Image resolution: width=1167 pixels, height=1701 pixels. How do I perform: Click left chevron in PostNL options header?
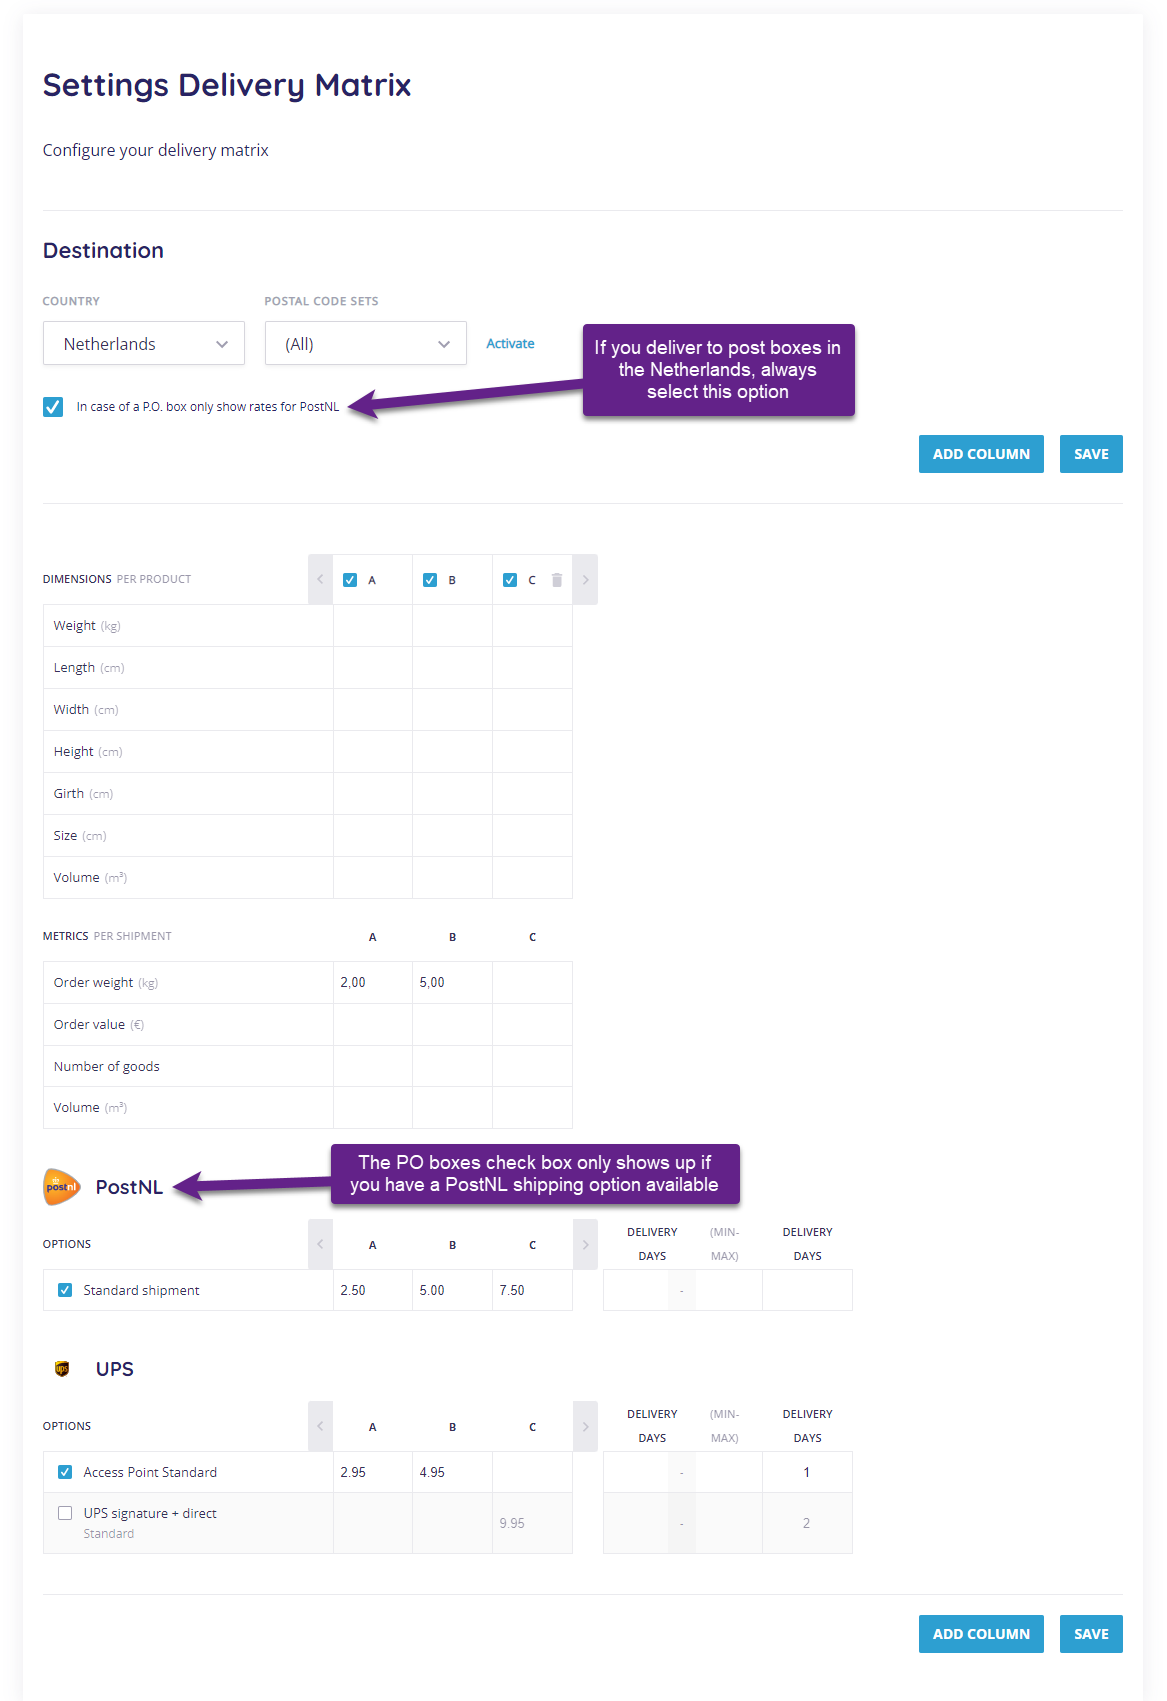[x=320, y=1245]
